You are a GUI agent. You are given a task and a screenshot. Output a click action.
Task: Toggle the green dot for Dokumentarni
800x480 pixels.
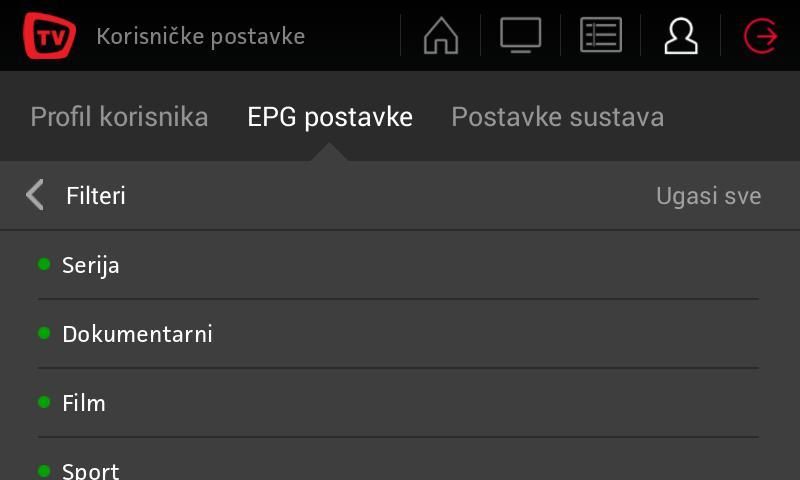point(44,333)
